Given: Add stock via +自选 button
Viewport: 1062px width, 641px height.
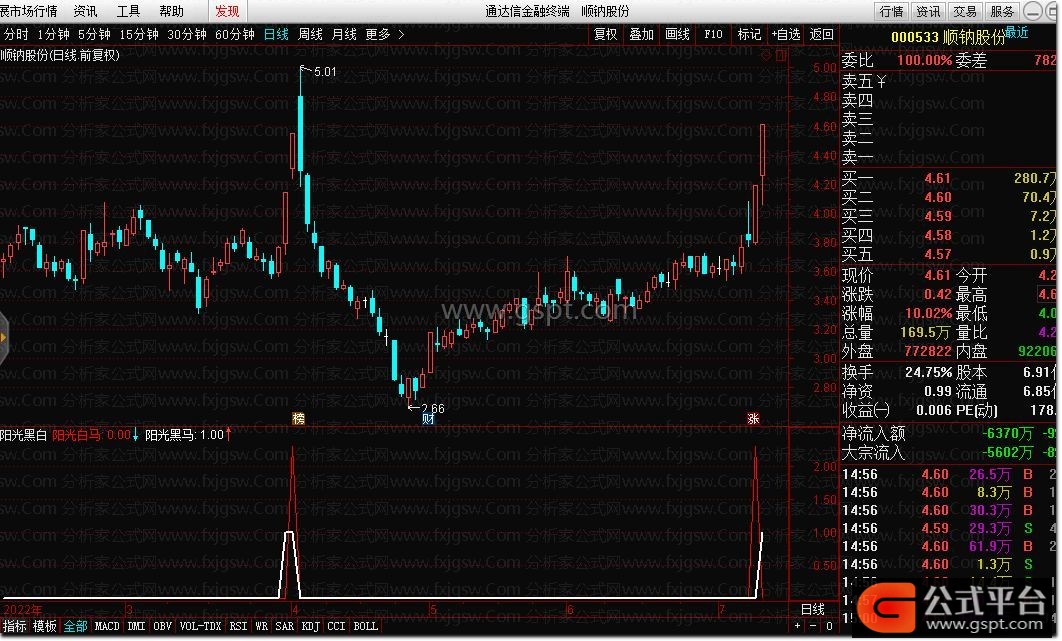Looking at the screenshot, I should [786, 34].
